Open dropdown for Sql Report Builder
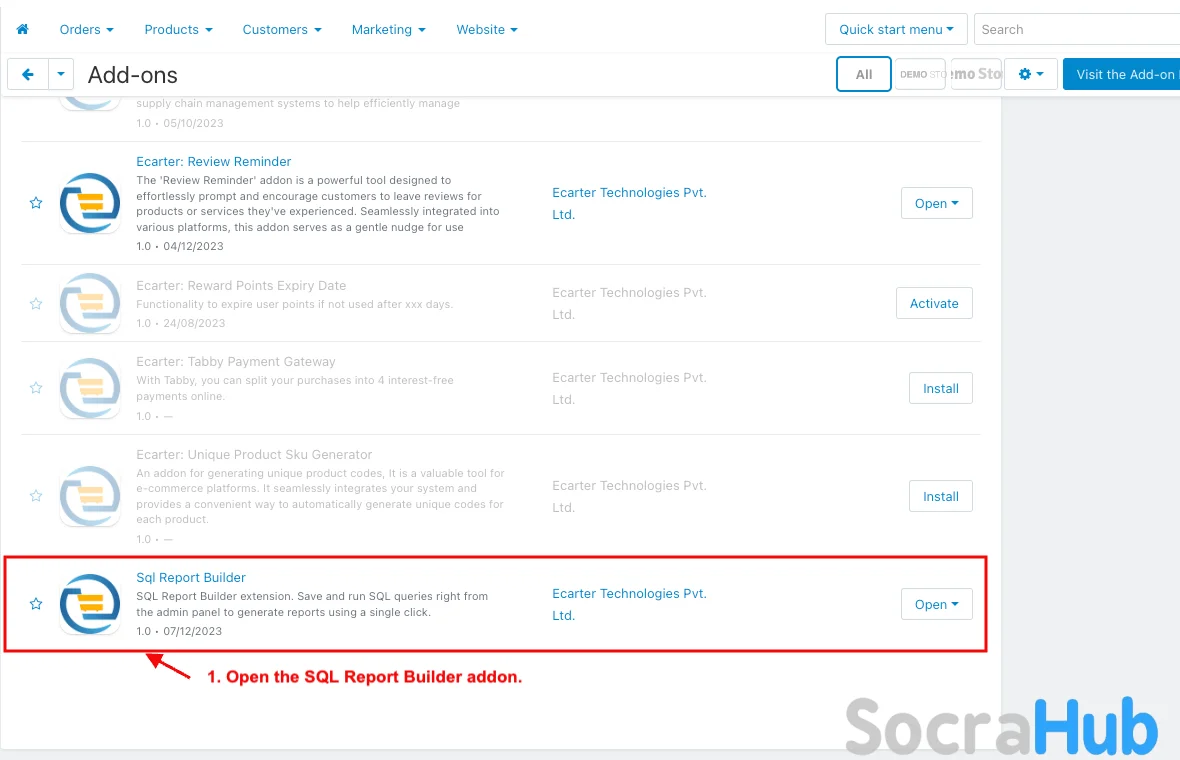 click(937, 604)
